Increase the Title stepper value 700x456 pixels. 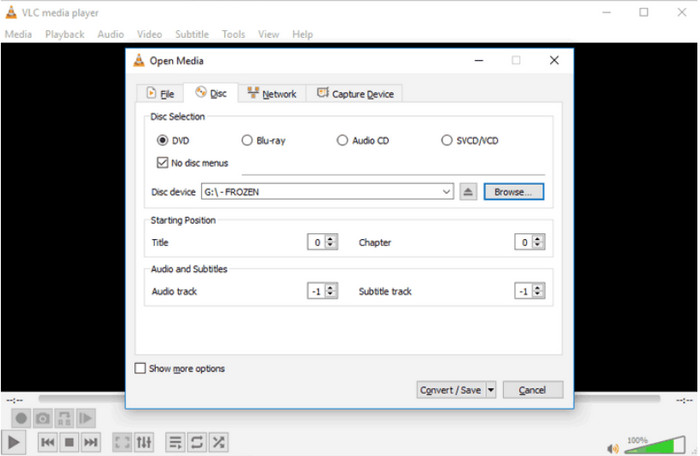tap(330, 238)
